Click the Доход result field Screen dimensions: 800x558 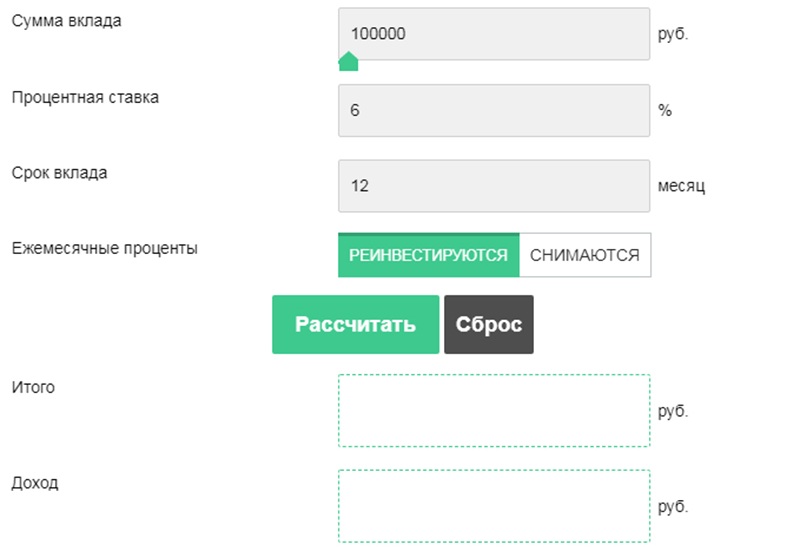pos(494,505)
